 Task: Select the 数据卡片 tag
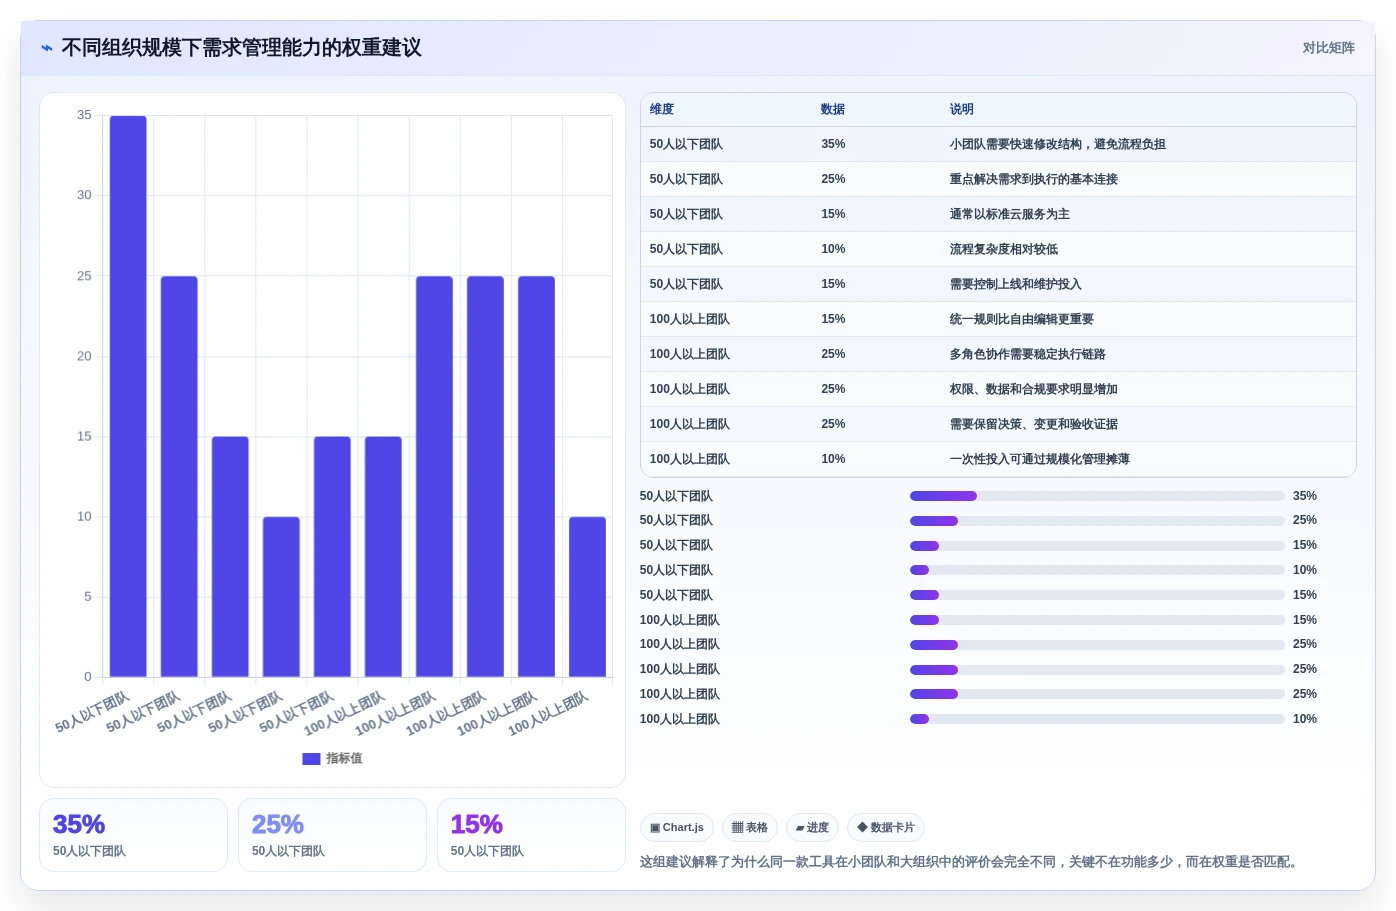coord(886,828)
